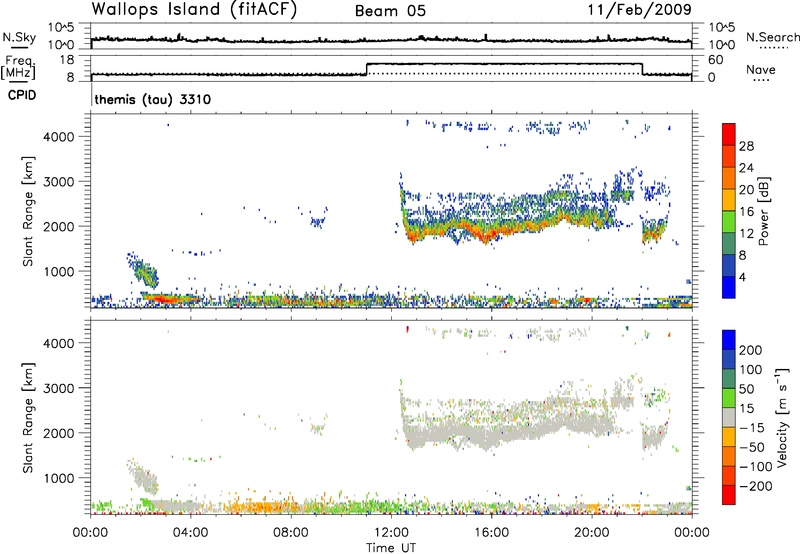The height and width of the screenshot is (554, 800).
Task: Click the Nave legend label
Action: [761, 69]
